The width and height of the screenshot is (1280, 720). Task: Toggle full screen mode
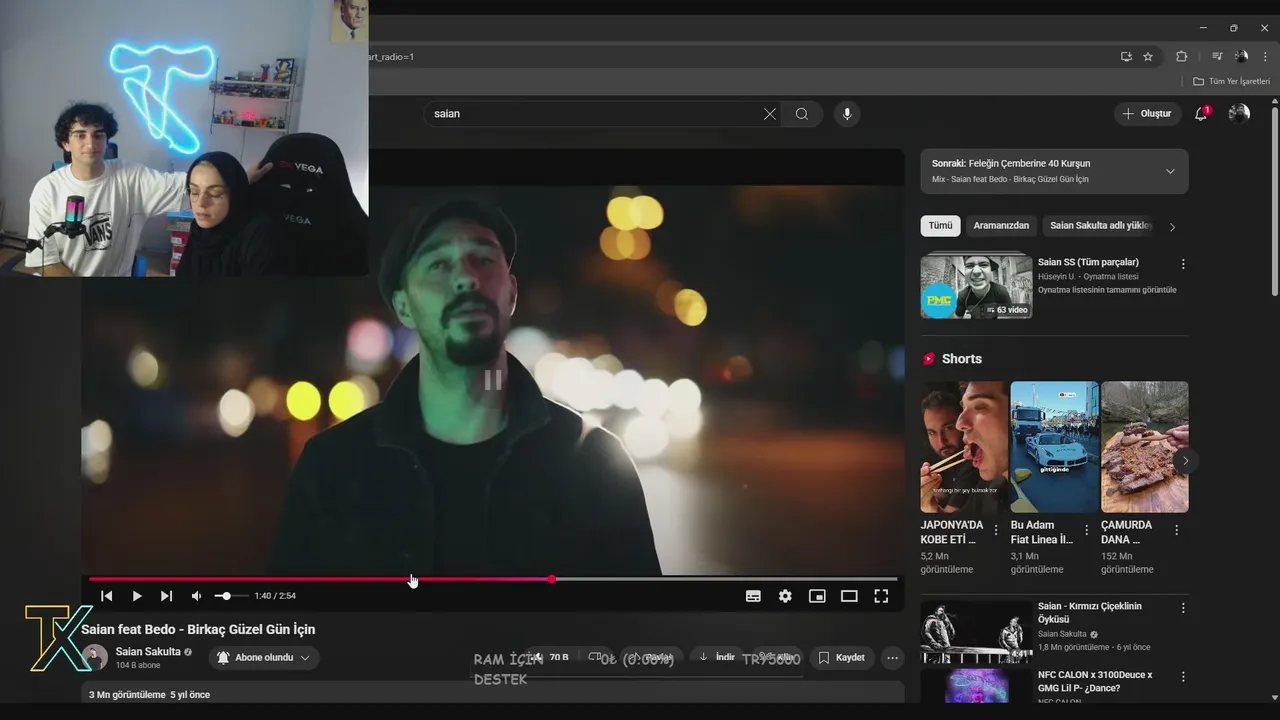point(881,596)
